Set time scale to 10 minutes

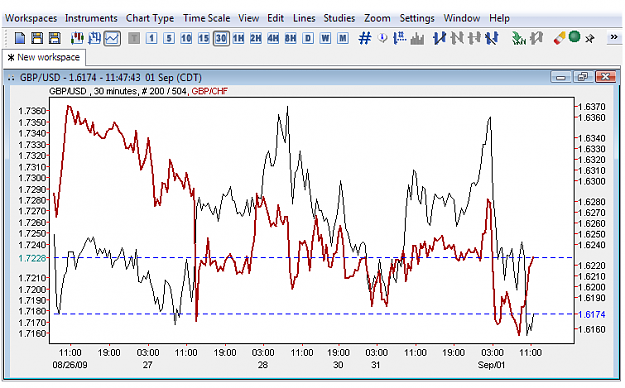click(x=186, y=39)
